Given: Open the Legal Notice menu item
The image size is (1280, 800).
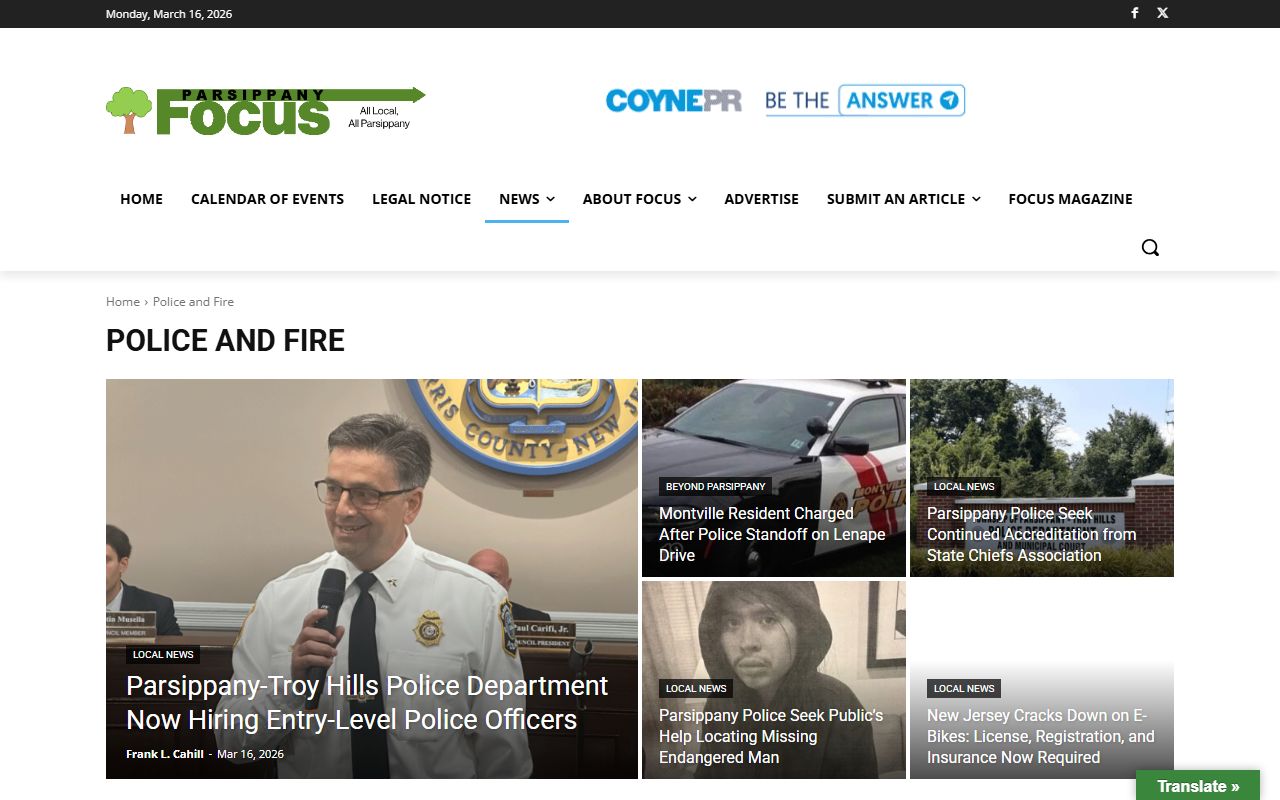Looking at the screenshot, I should click(421, 199).
